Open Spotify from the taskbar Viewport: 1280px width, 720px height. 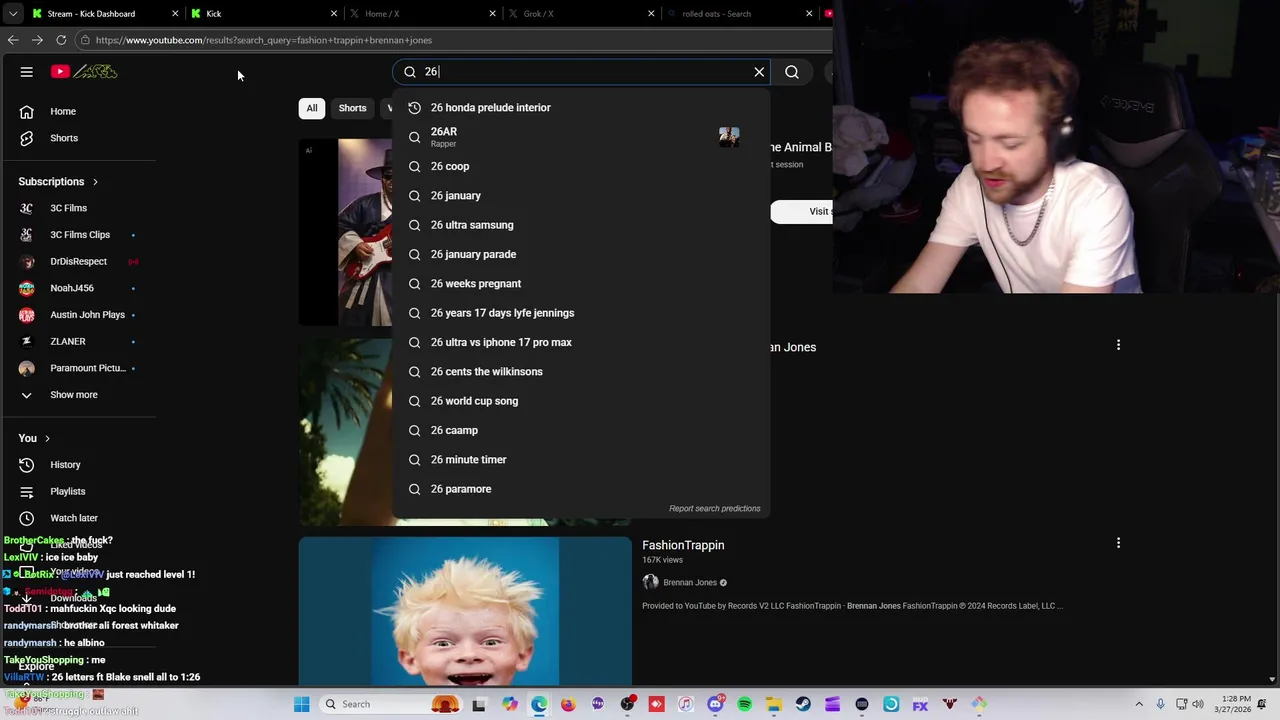pos(744,704)
